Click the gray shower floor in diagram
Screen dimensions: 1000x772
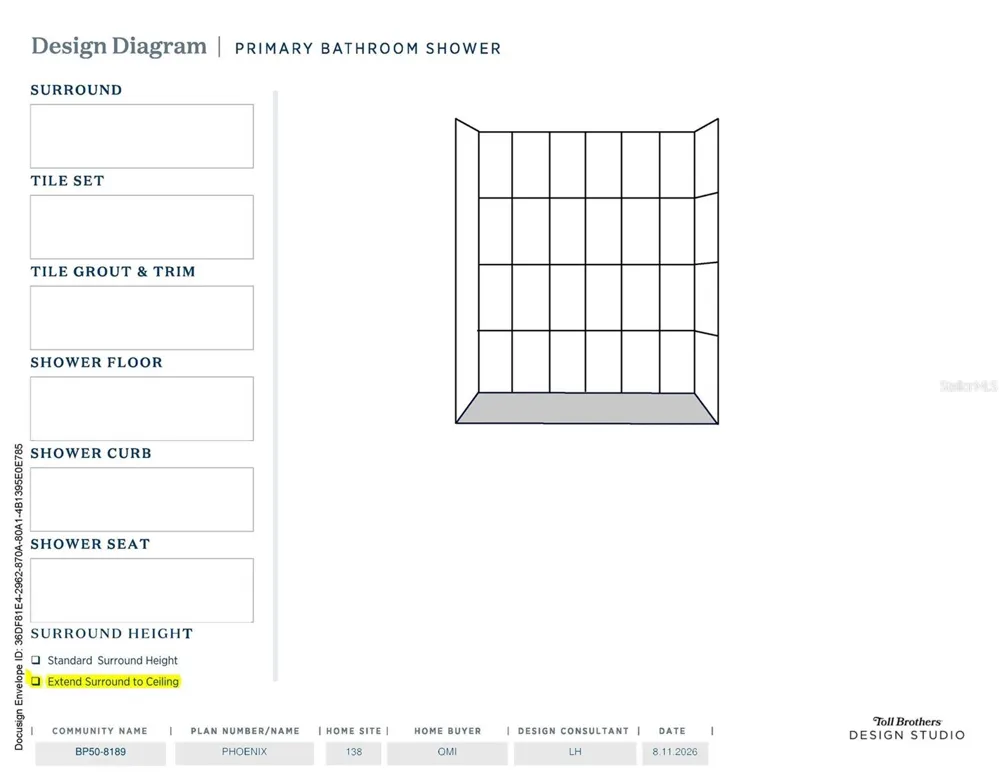[587, 408]
